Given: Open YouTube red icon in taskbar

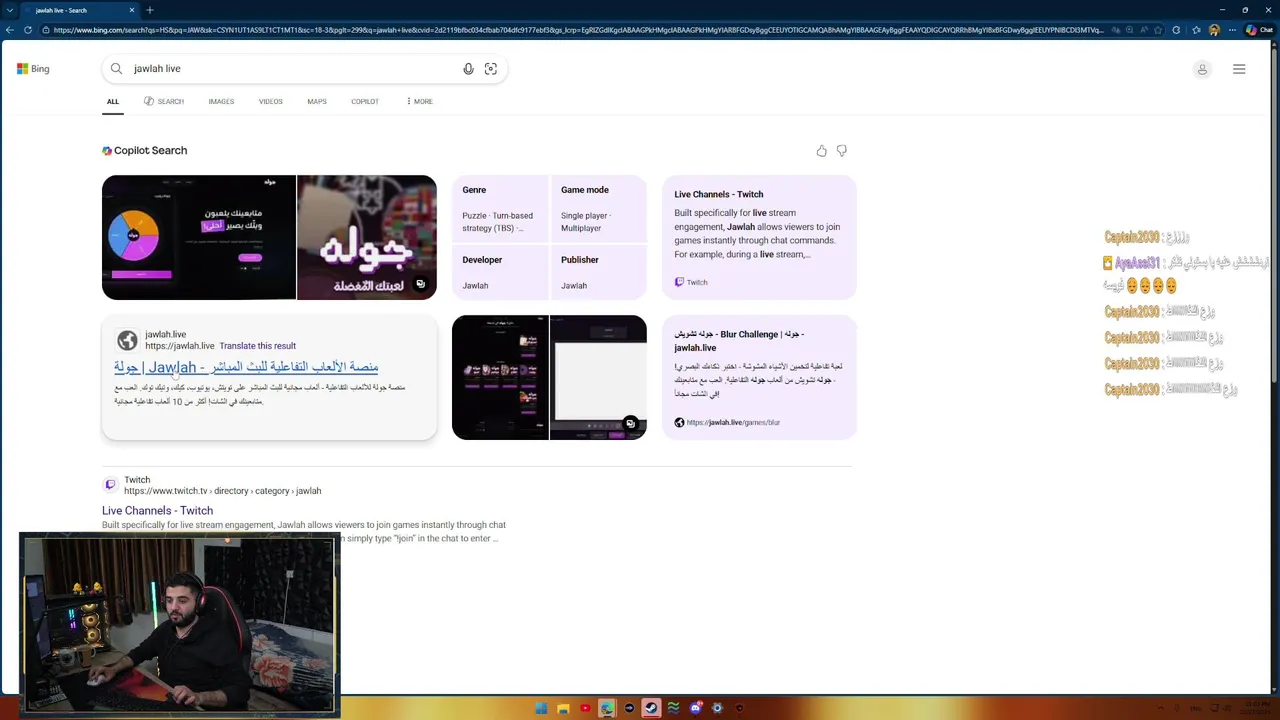Looking at the screenshot, I should (x=585, y=708).
